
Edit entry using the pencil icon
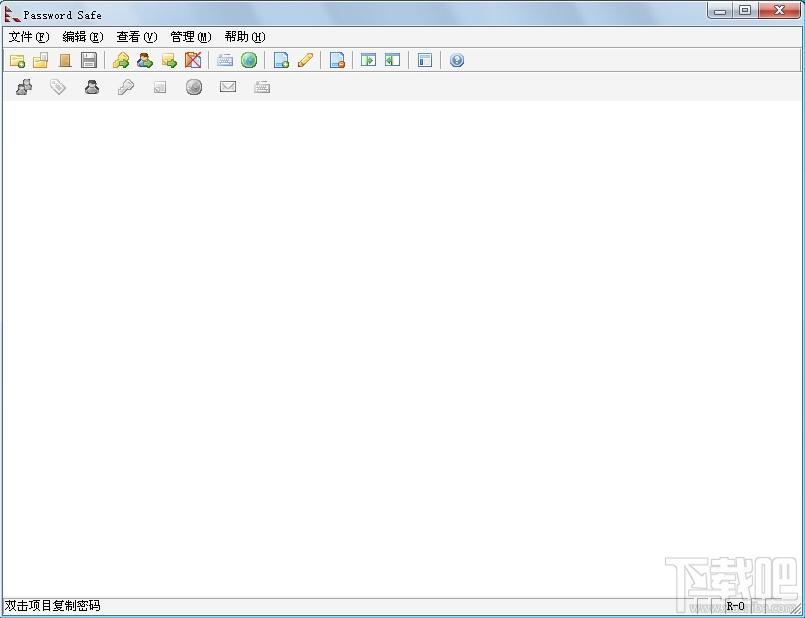point(305,61)
